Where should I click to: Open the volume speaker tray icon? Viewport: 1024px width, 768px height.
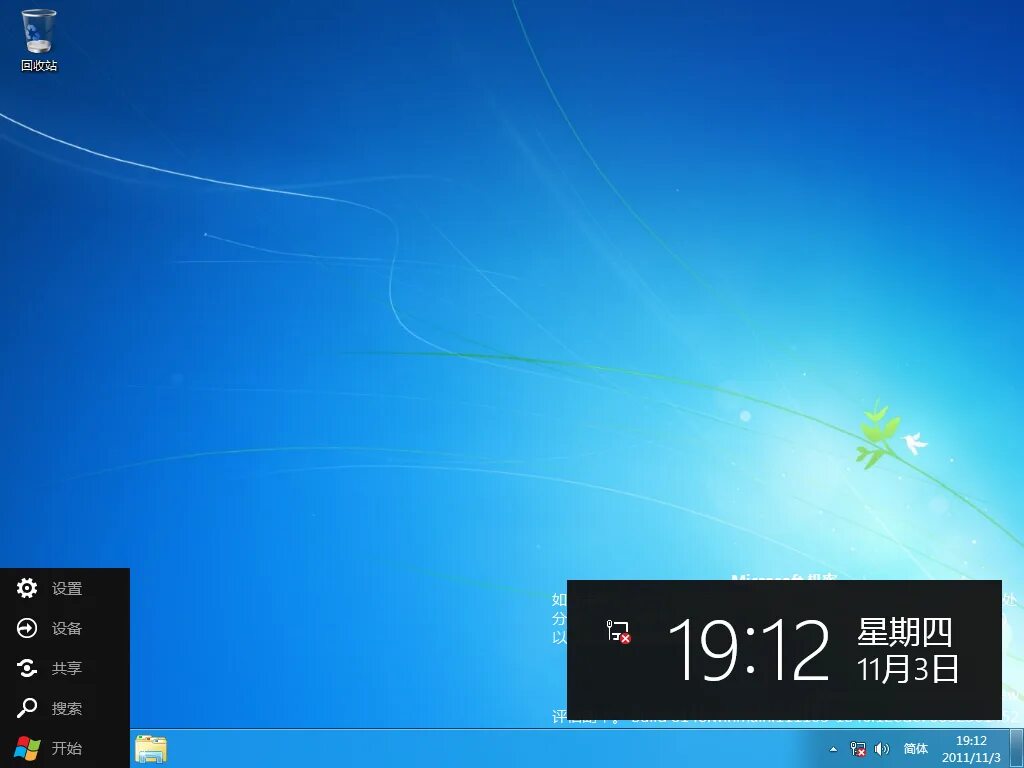coord(882,749)
